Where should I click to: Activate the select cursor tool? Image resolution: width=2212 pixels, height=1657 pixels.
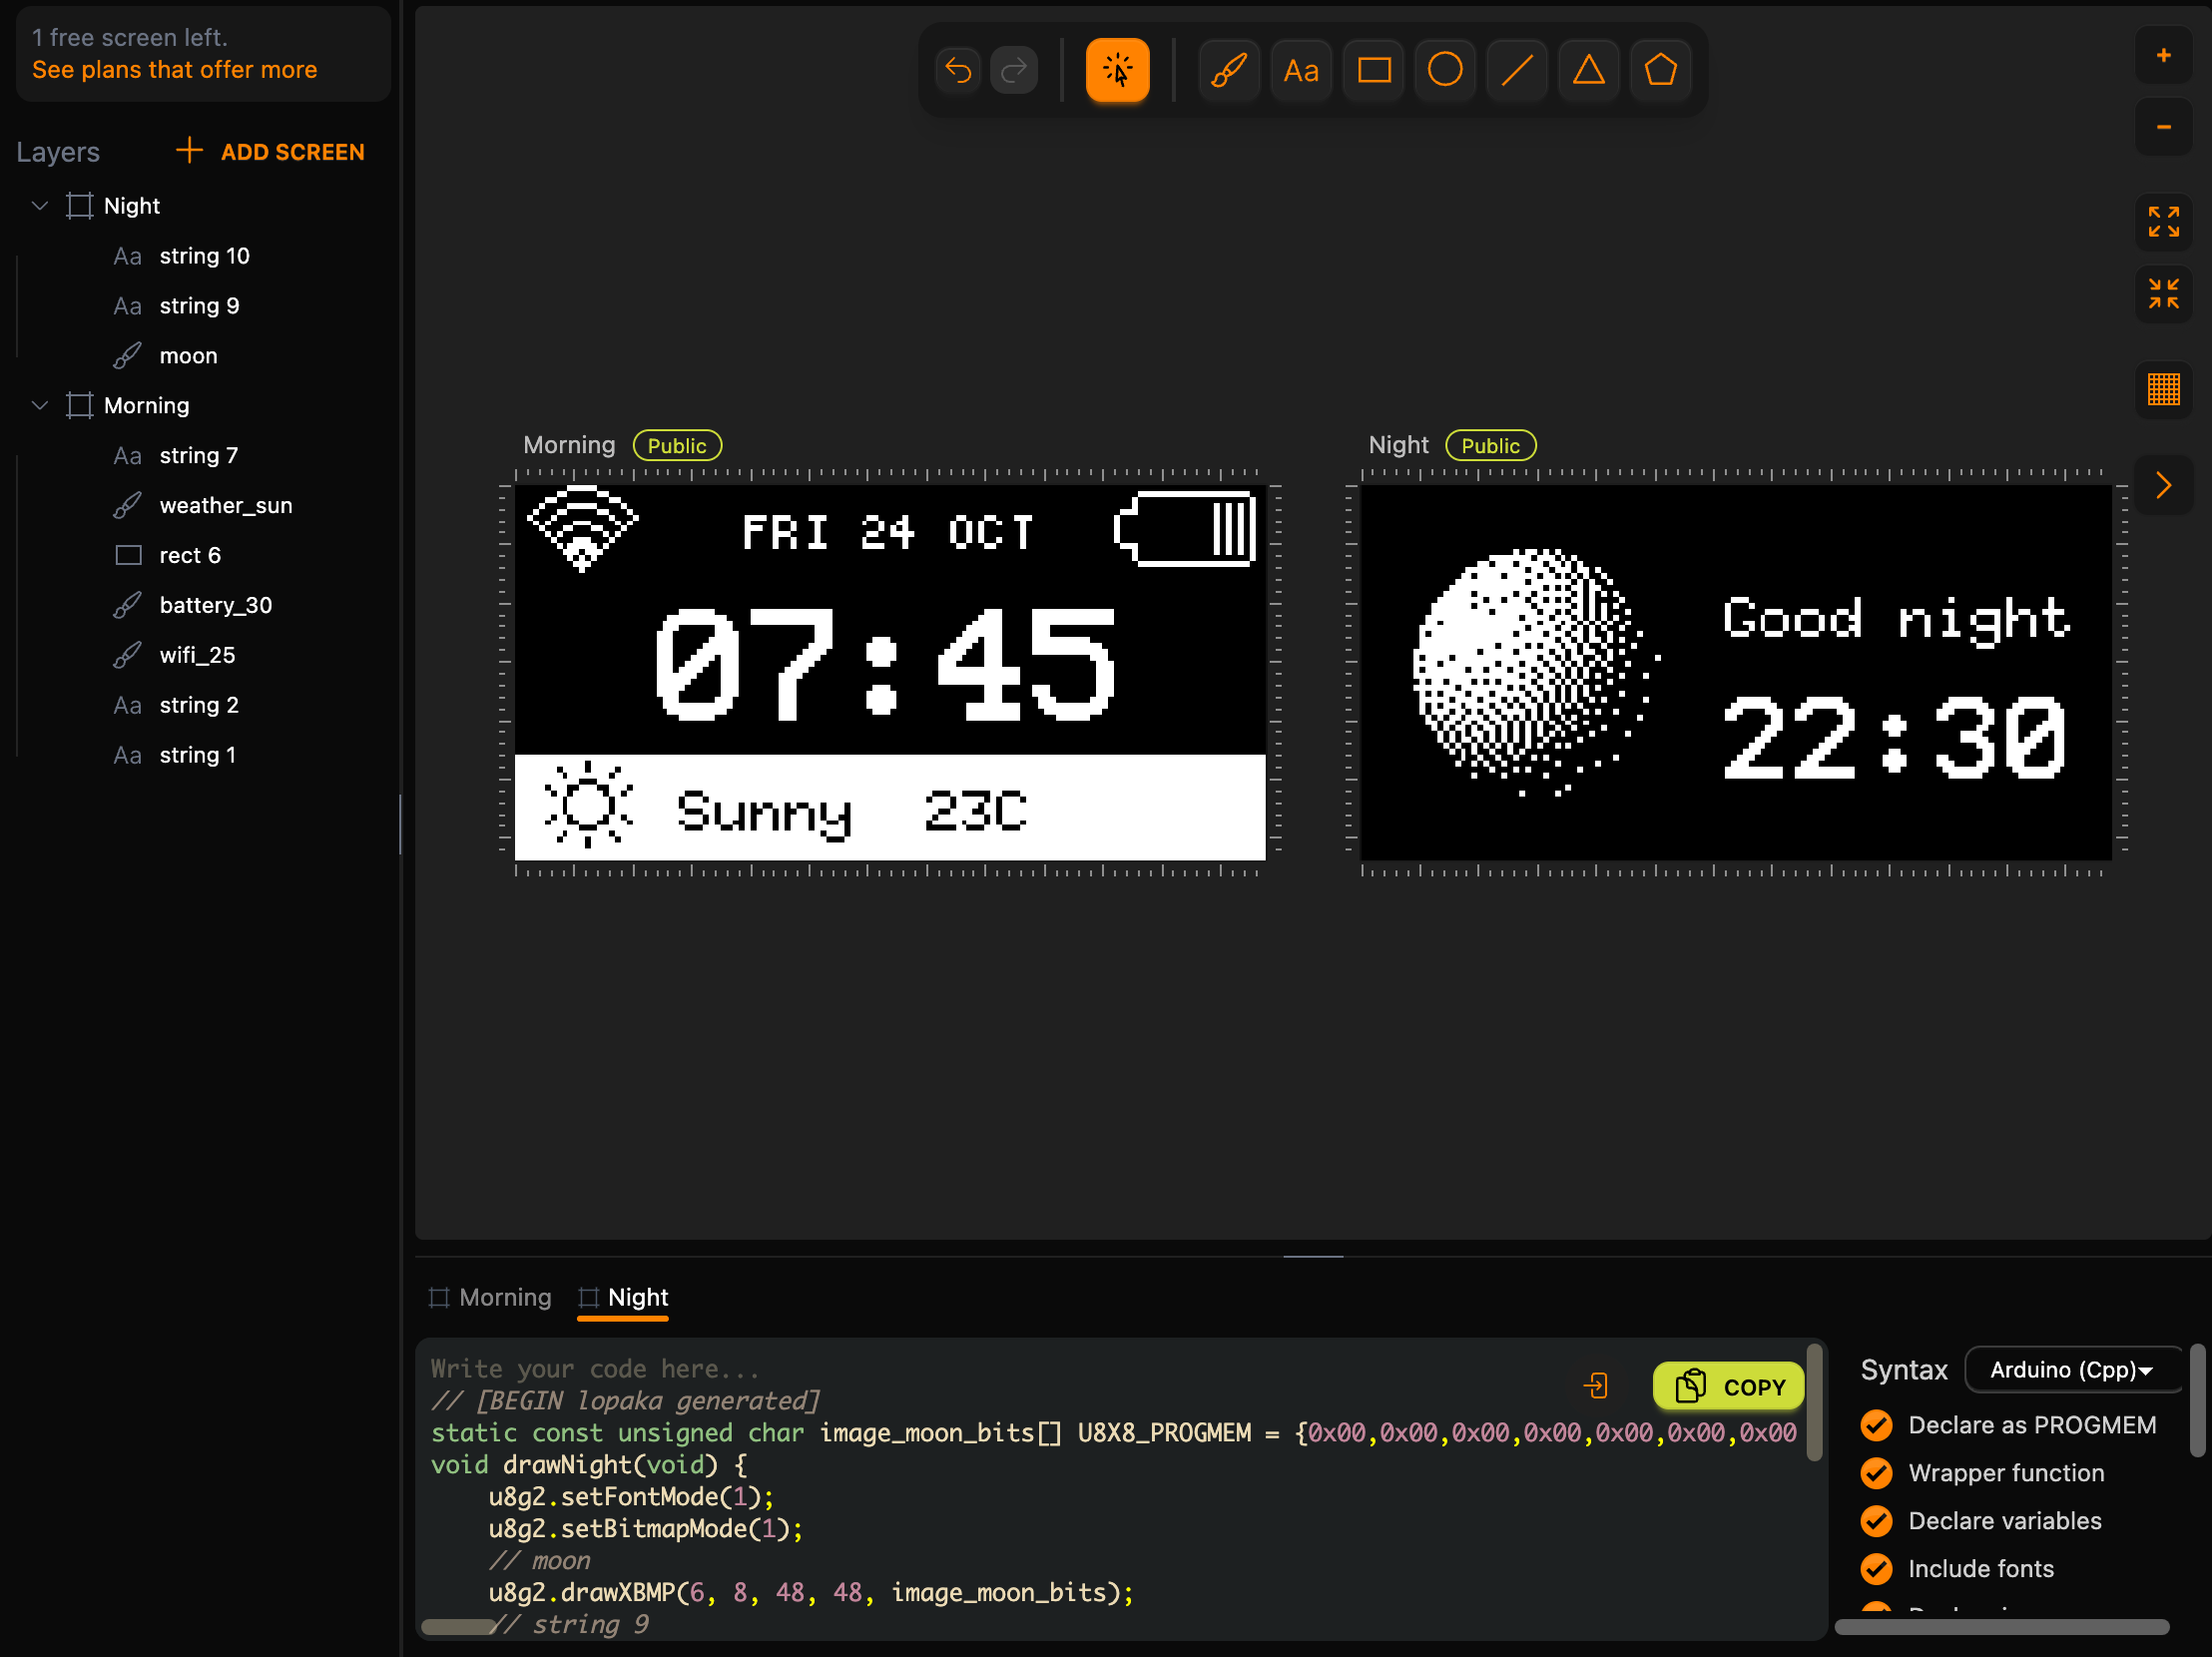[x=1117, y=70]
